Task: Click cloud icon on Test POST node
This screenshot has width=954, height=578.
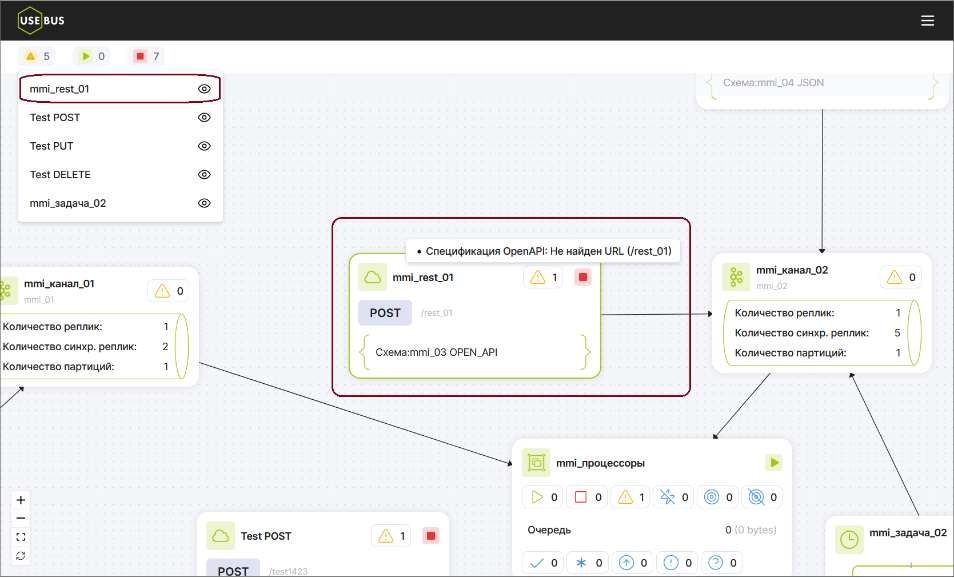Action: click(220, 536)
